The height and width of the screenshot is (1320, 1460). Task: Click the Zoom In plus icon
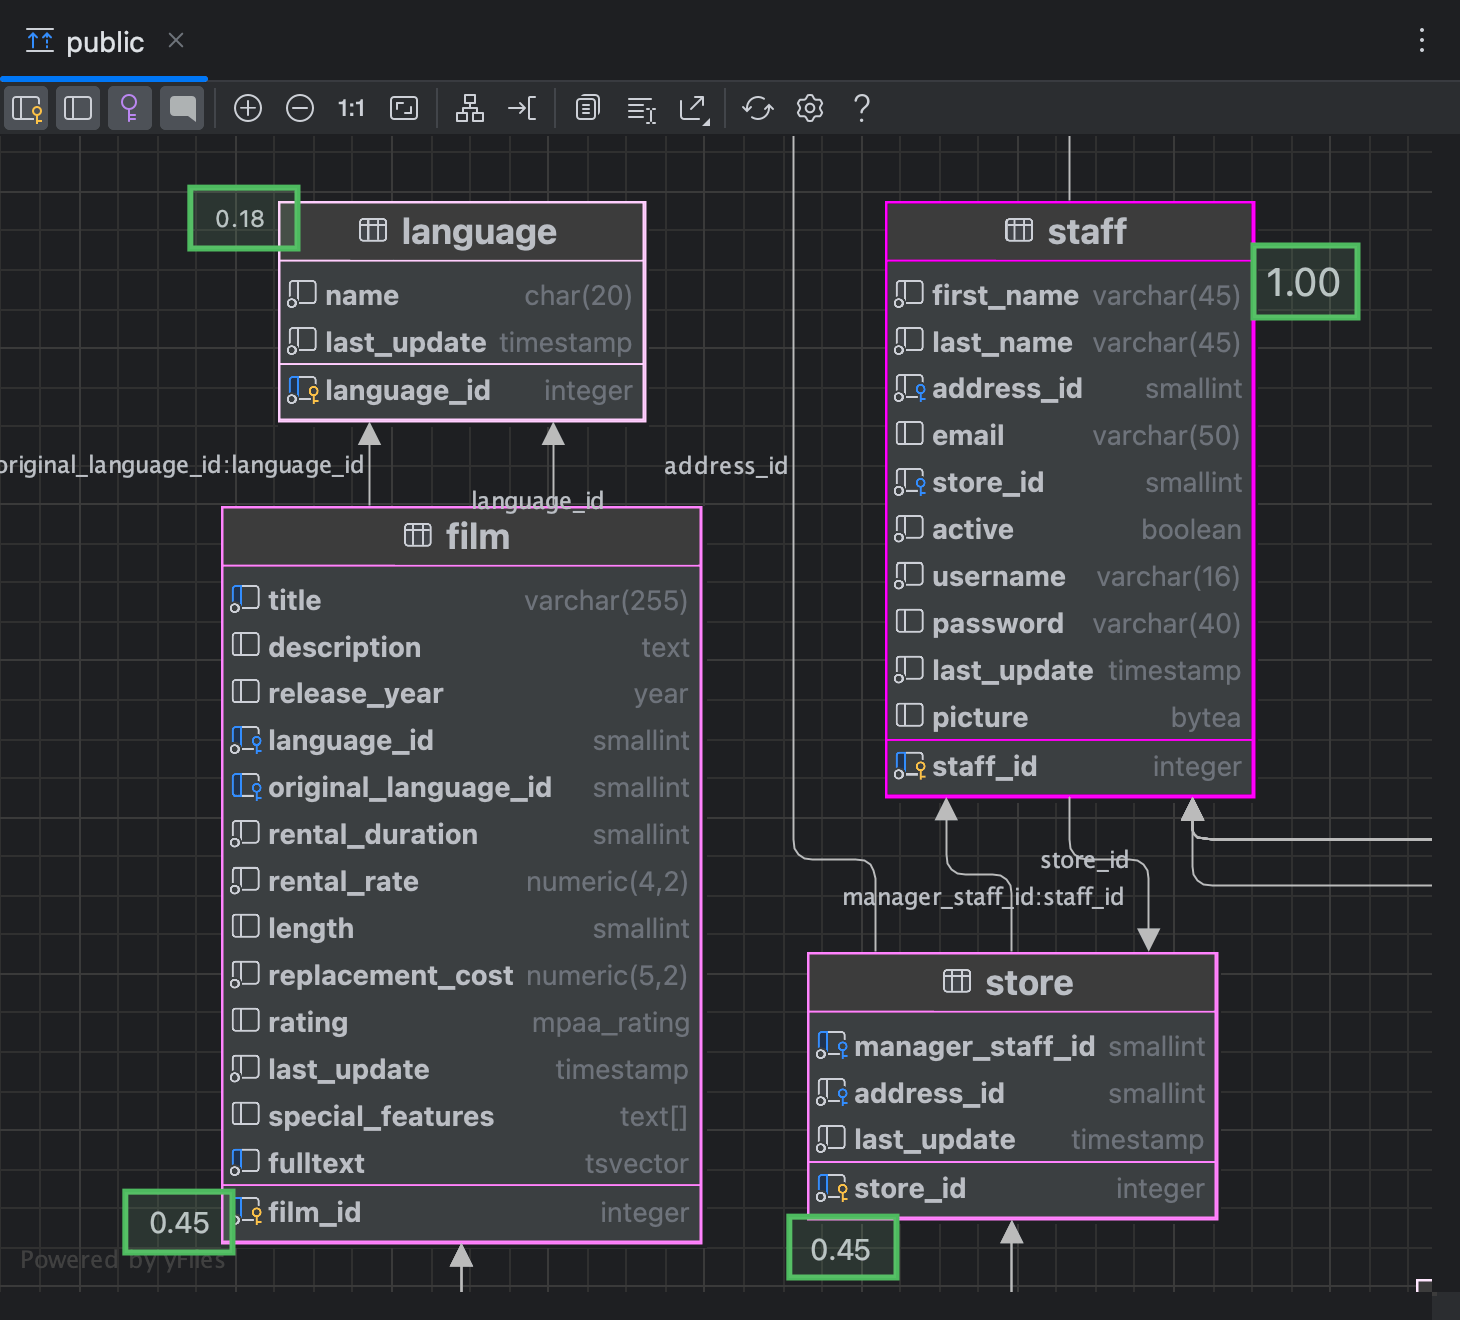pyautogui.click(x=248, y=108)
